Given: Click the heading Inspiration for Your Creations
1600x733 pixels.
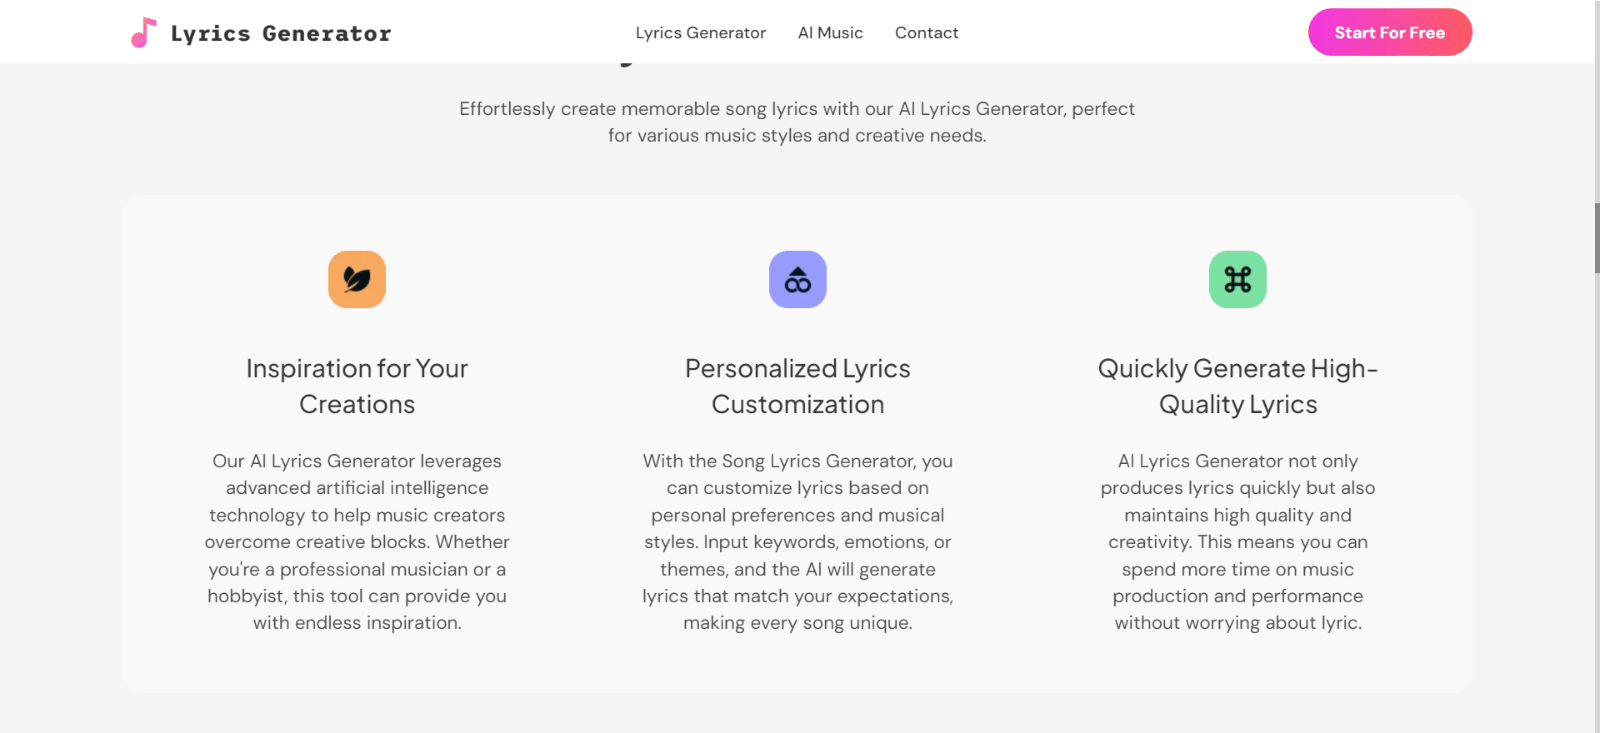Looking at the screenshot, I should tap(357, 386).
